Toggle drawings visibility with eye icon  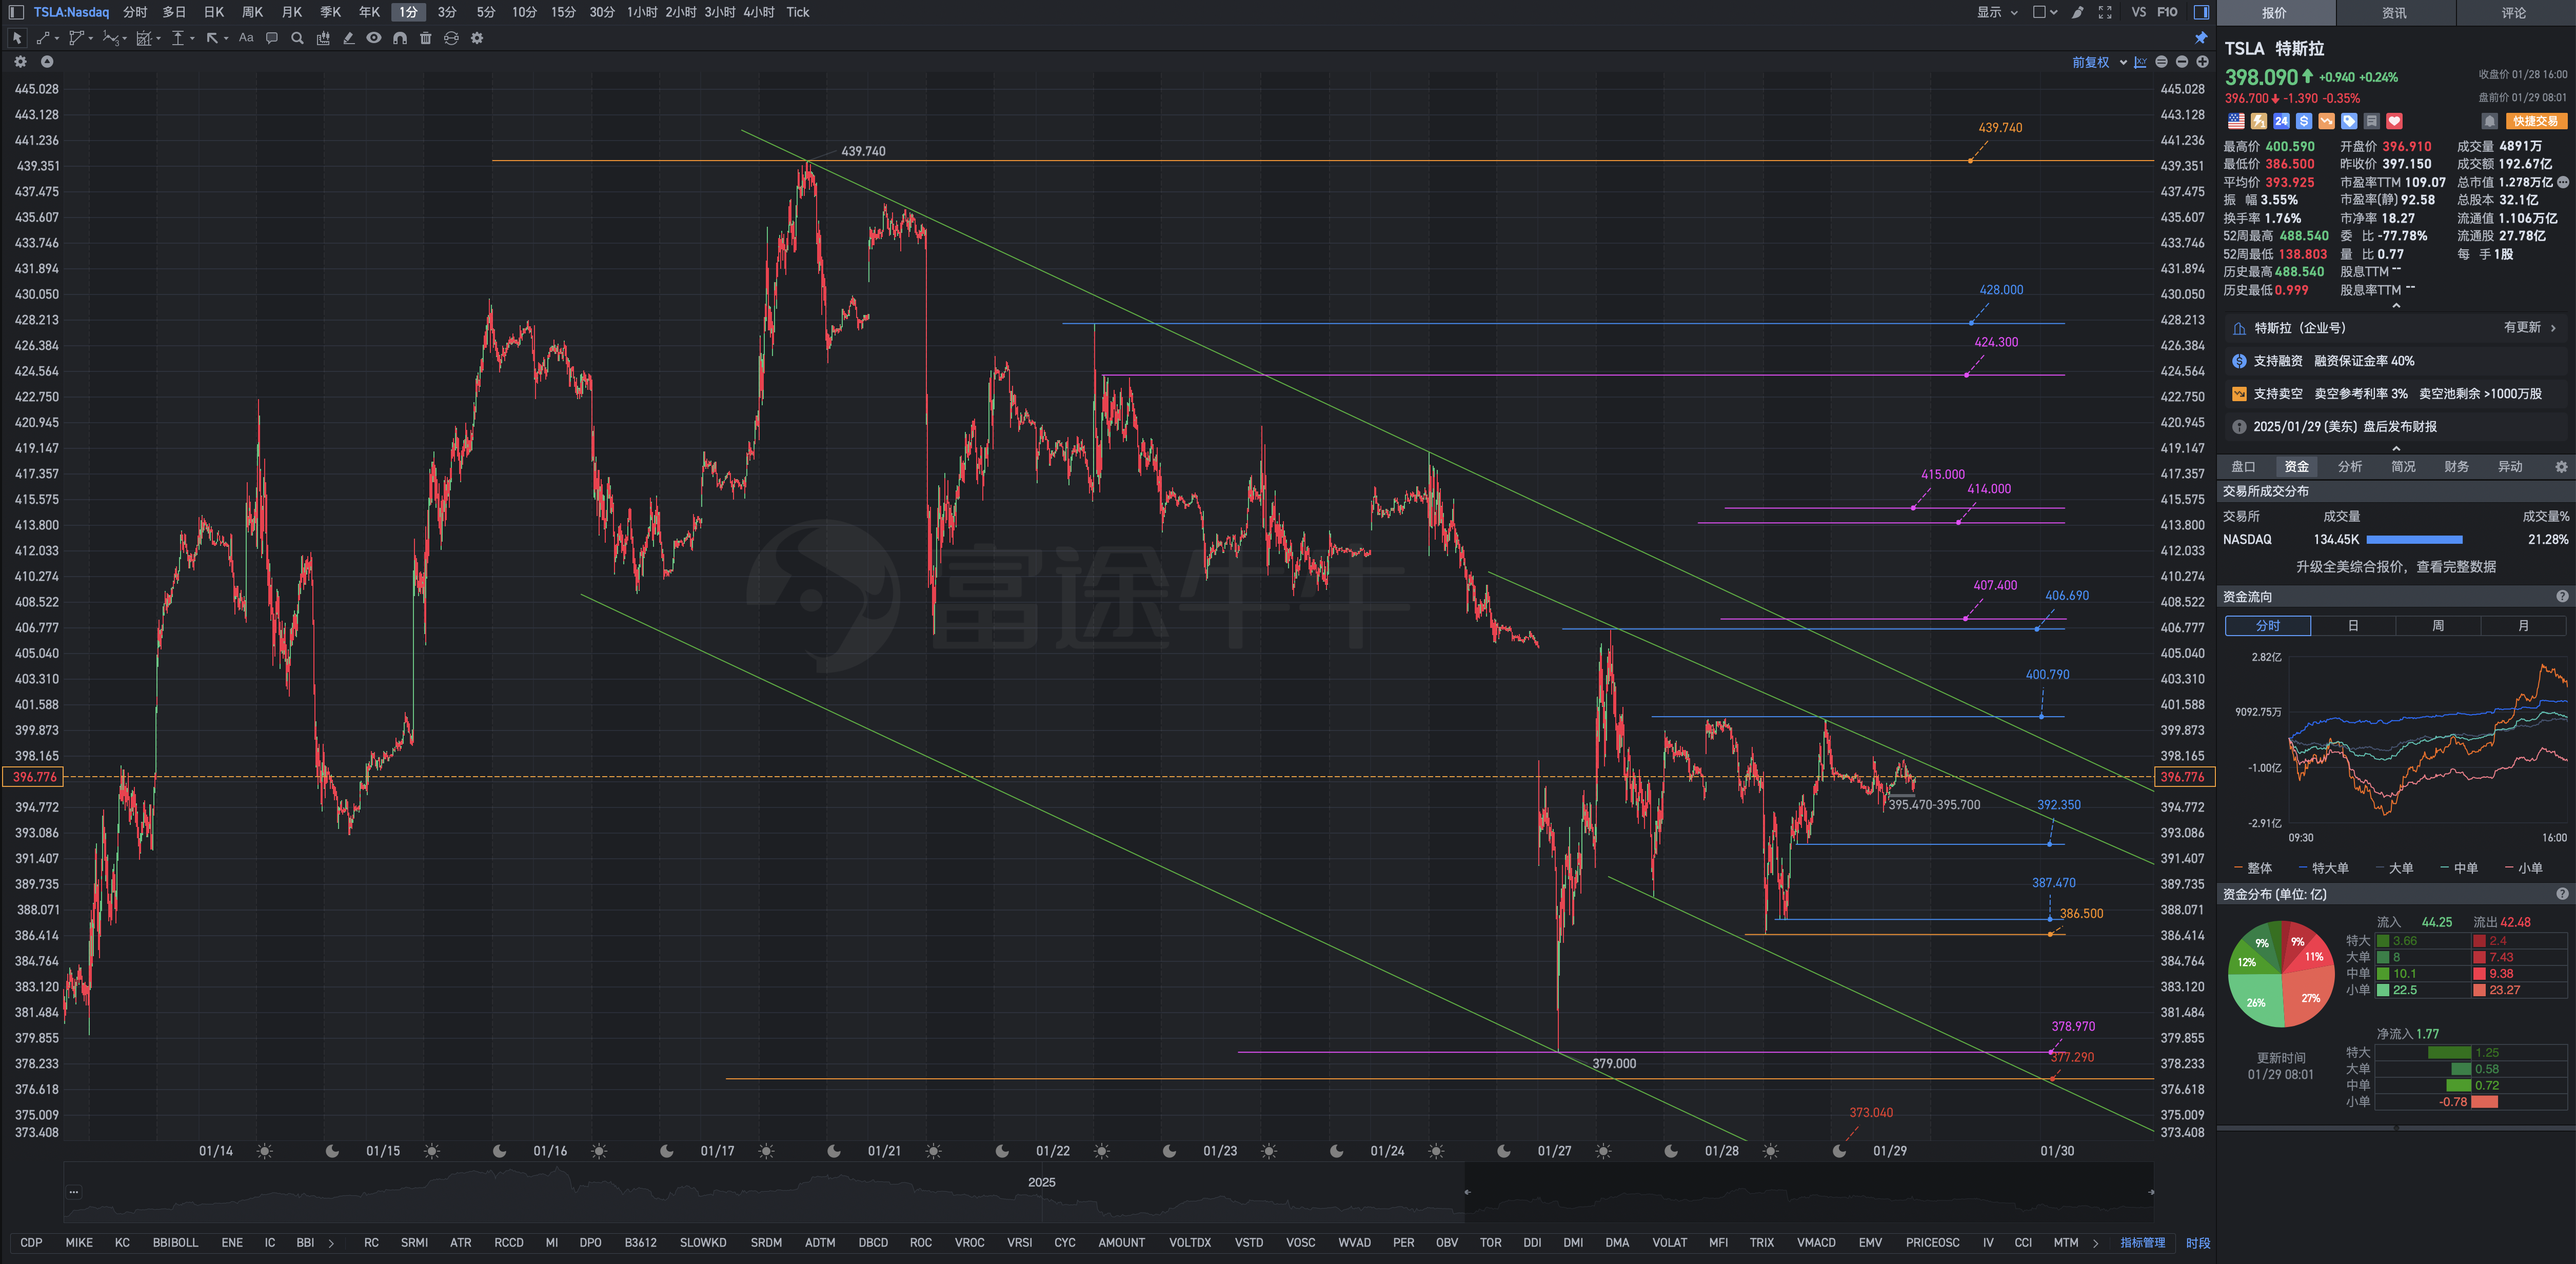[x=374, y=38]
